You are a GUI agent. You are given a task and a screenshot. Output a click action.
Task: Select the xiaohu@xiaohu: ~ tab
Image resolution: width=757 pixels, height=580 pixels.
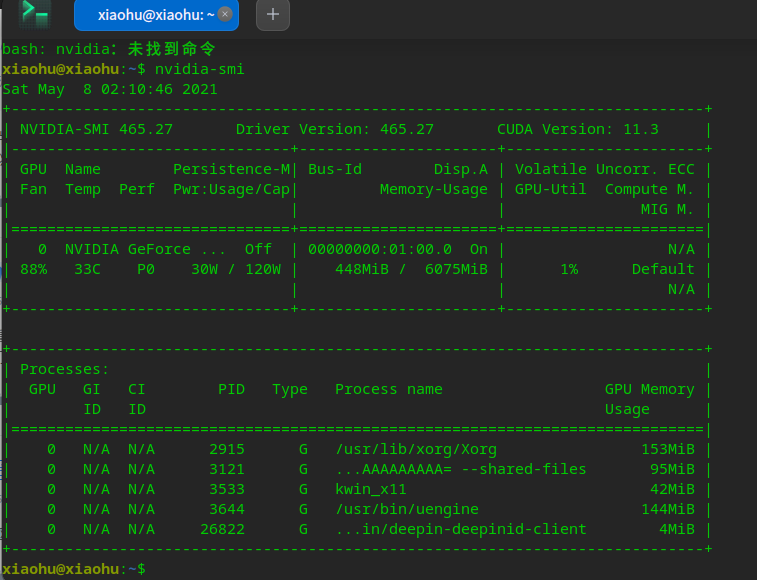150,14
